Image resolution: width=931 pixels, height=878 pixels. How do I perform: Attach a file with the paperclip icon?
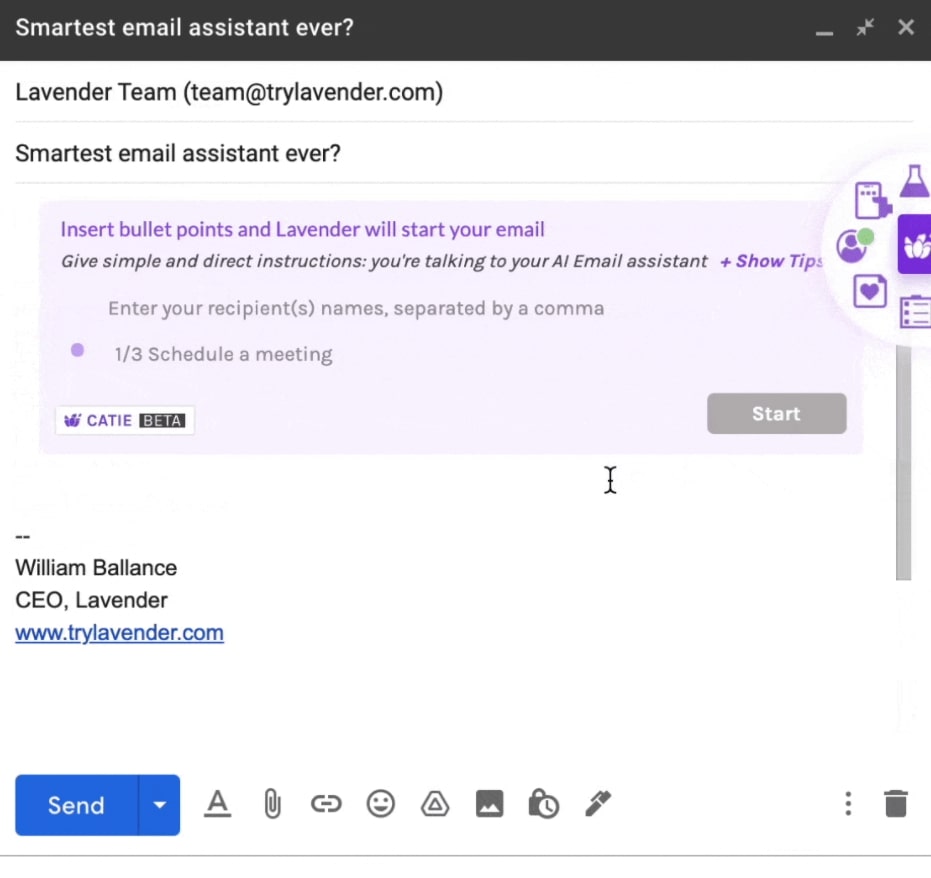click(x=272, y=804)
